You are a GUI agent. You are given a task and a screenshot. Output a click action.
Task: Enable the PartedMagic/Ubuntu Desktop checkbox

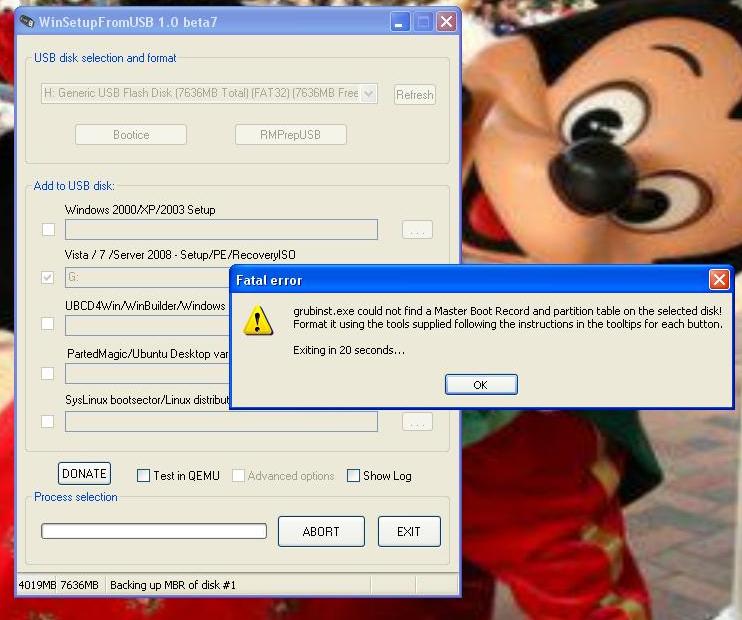tap(47, 373)
